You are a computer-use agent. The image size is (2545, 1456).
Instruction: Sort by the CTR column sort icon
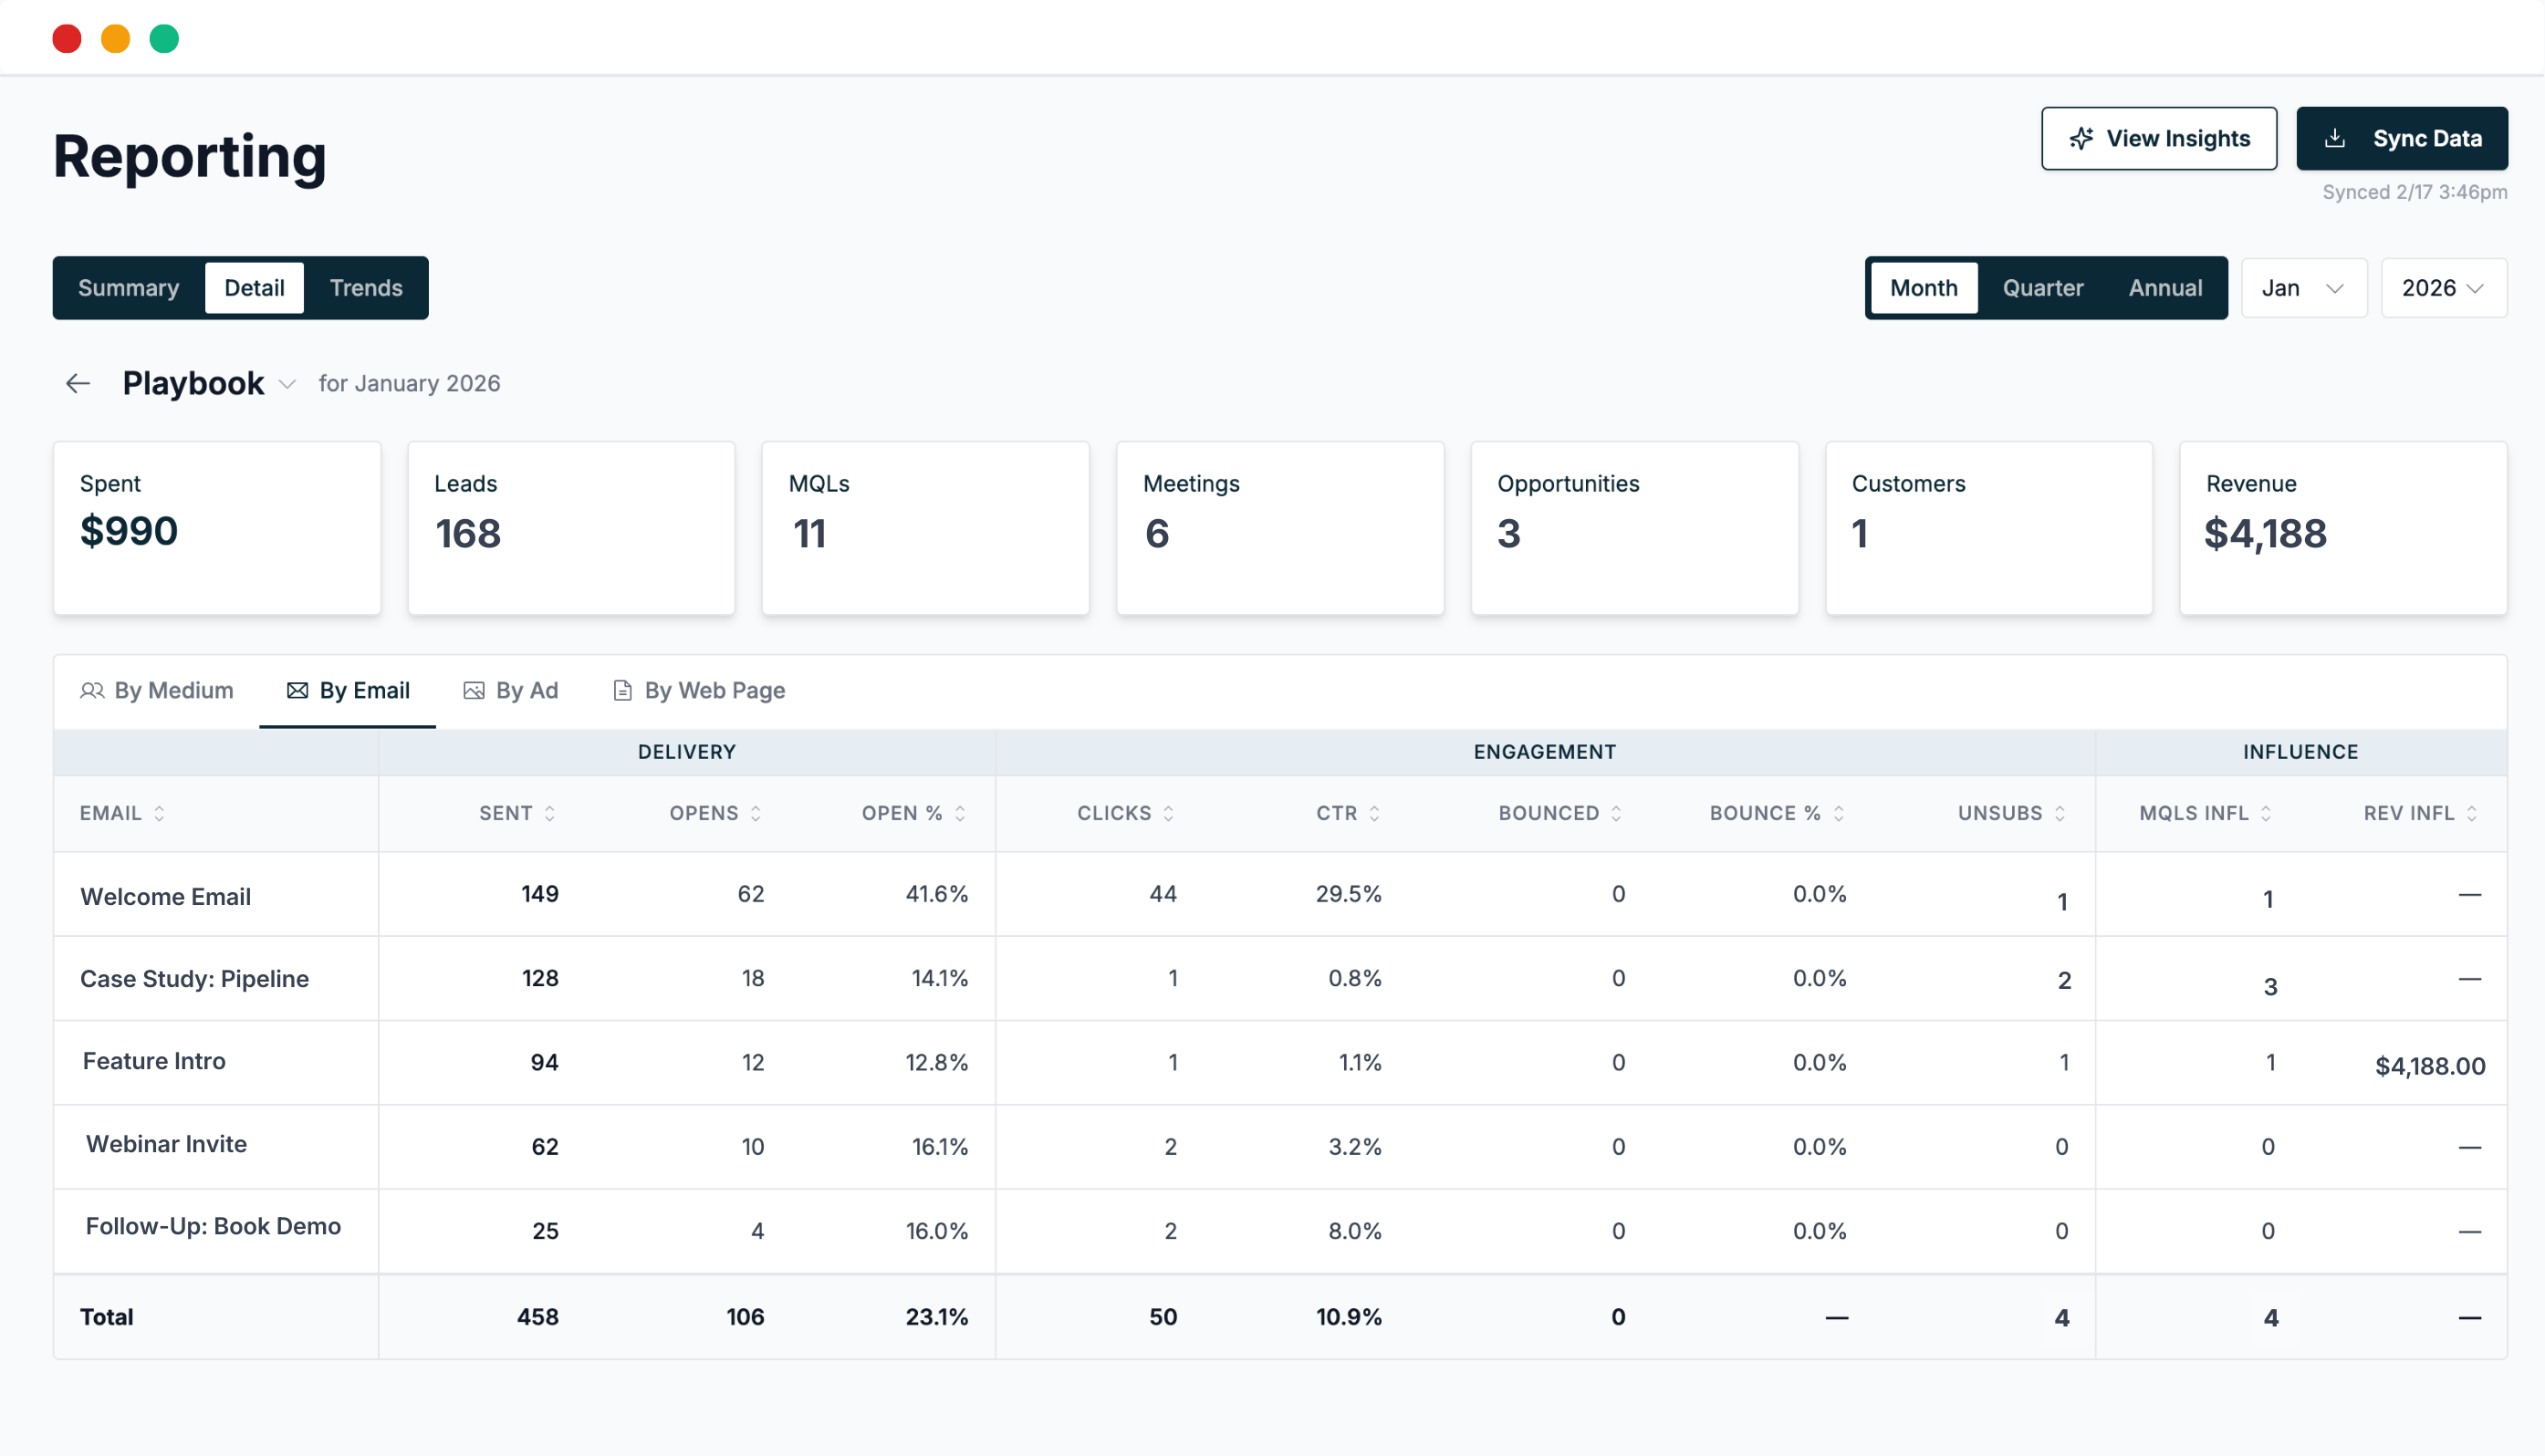pos(1374,814)
